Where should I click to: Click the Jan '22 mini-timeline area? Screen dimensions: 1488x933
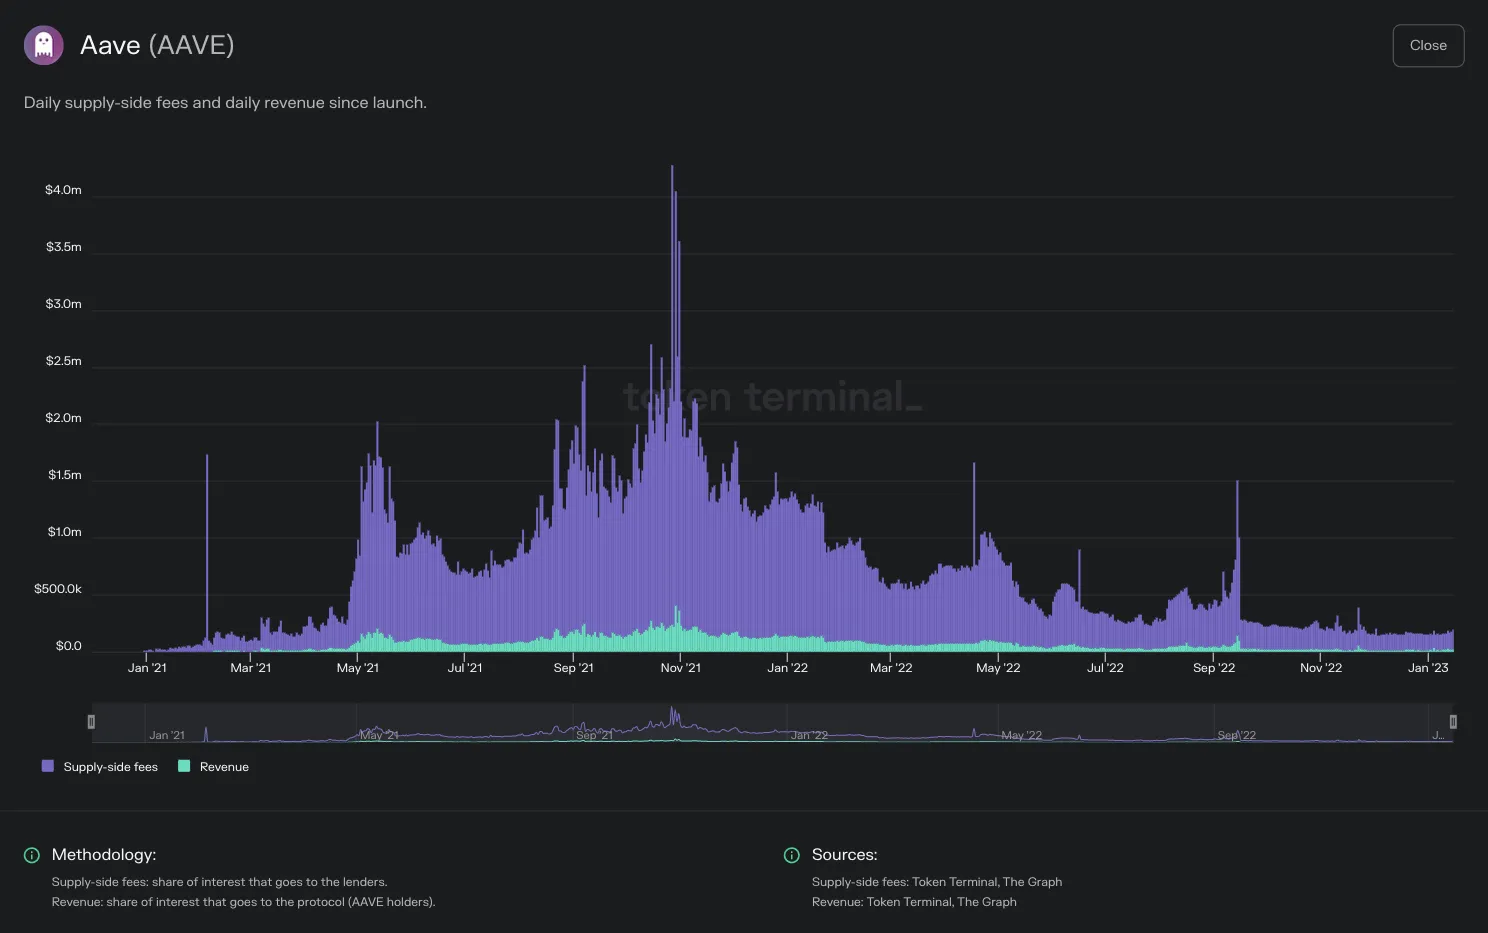pos(809,735)
